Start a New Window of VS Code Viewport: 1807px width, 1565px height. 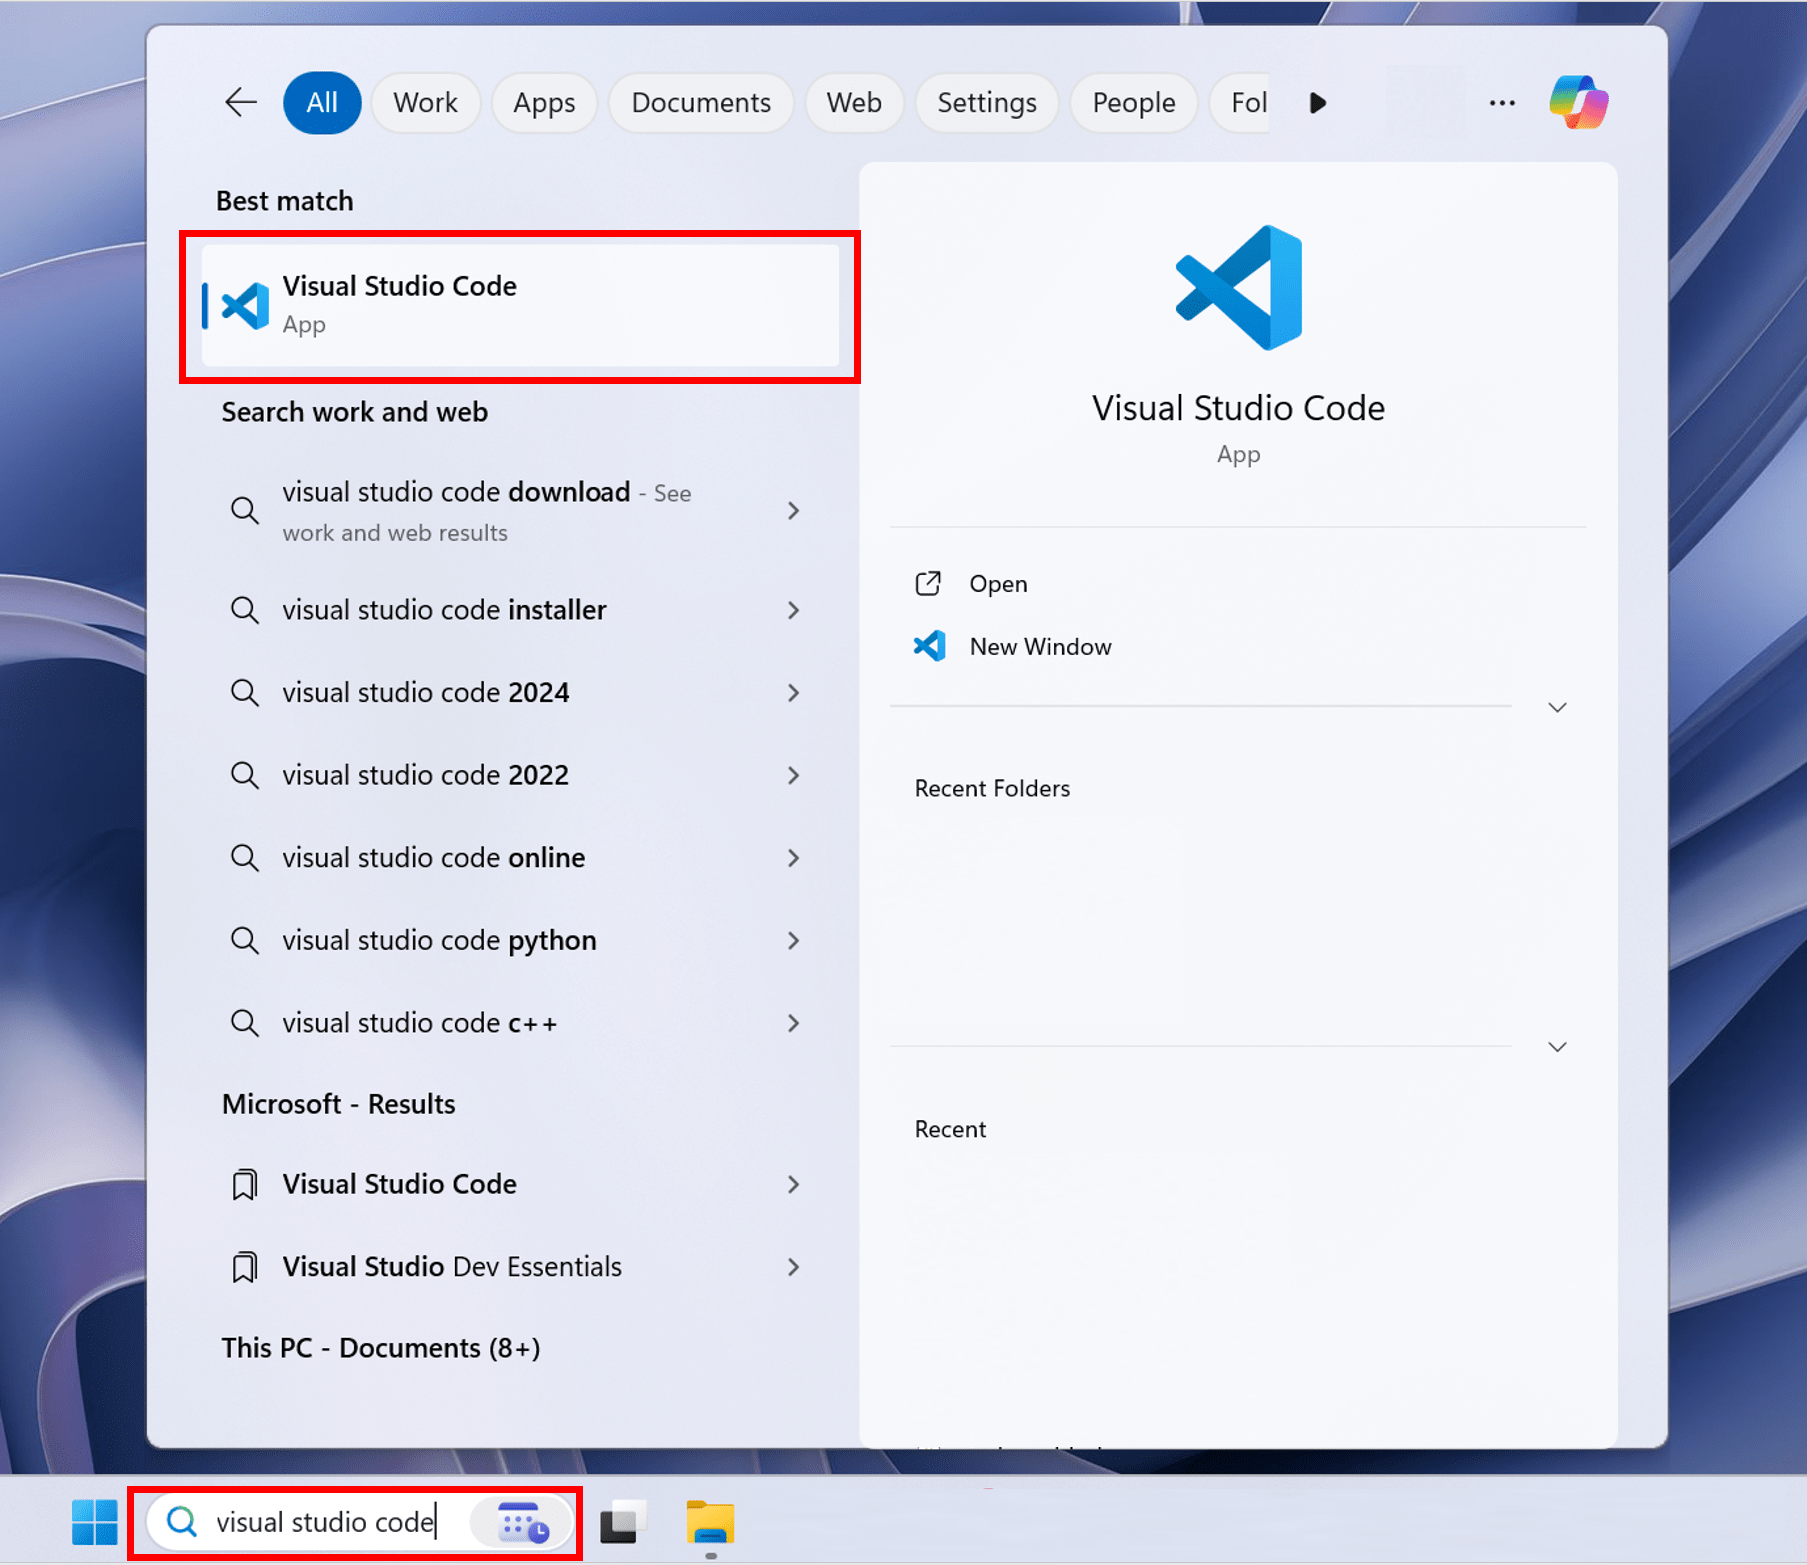click(1039, 647)
